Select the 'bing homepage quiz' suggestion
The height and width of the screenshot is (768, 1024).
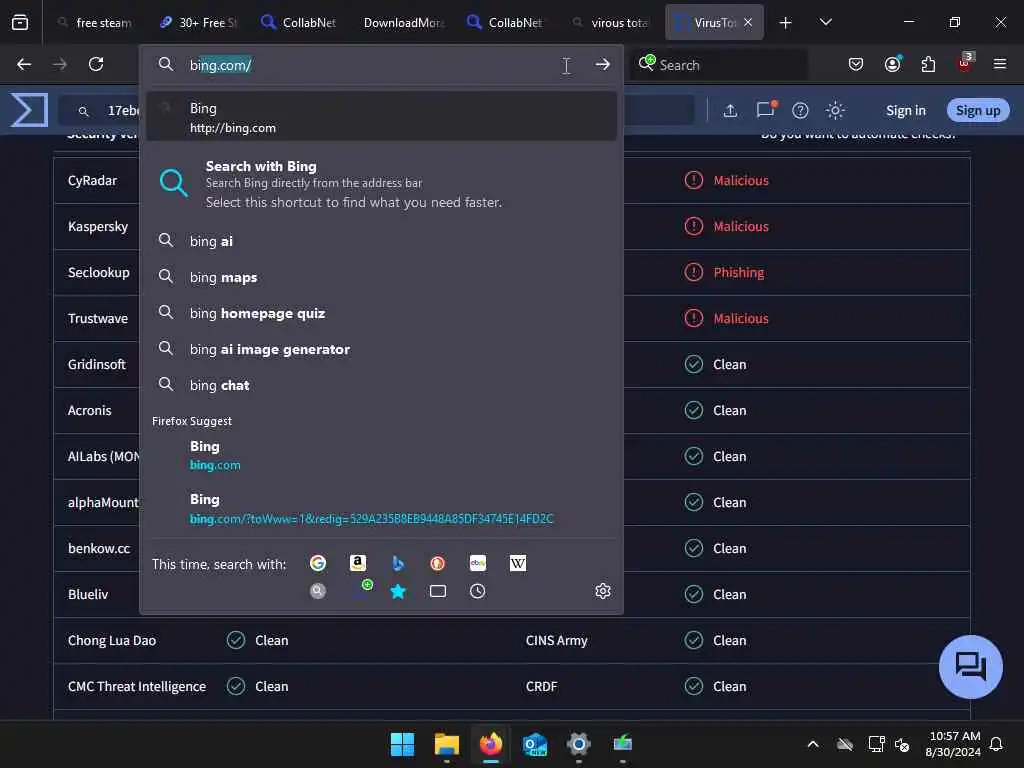click(x=381, y=313)
